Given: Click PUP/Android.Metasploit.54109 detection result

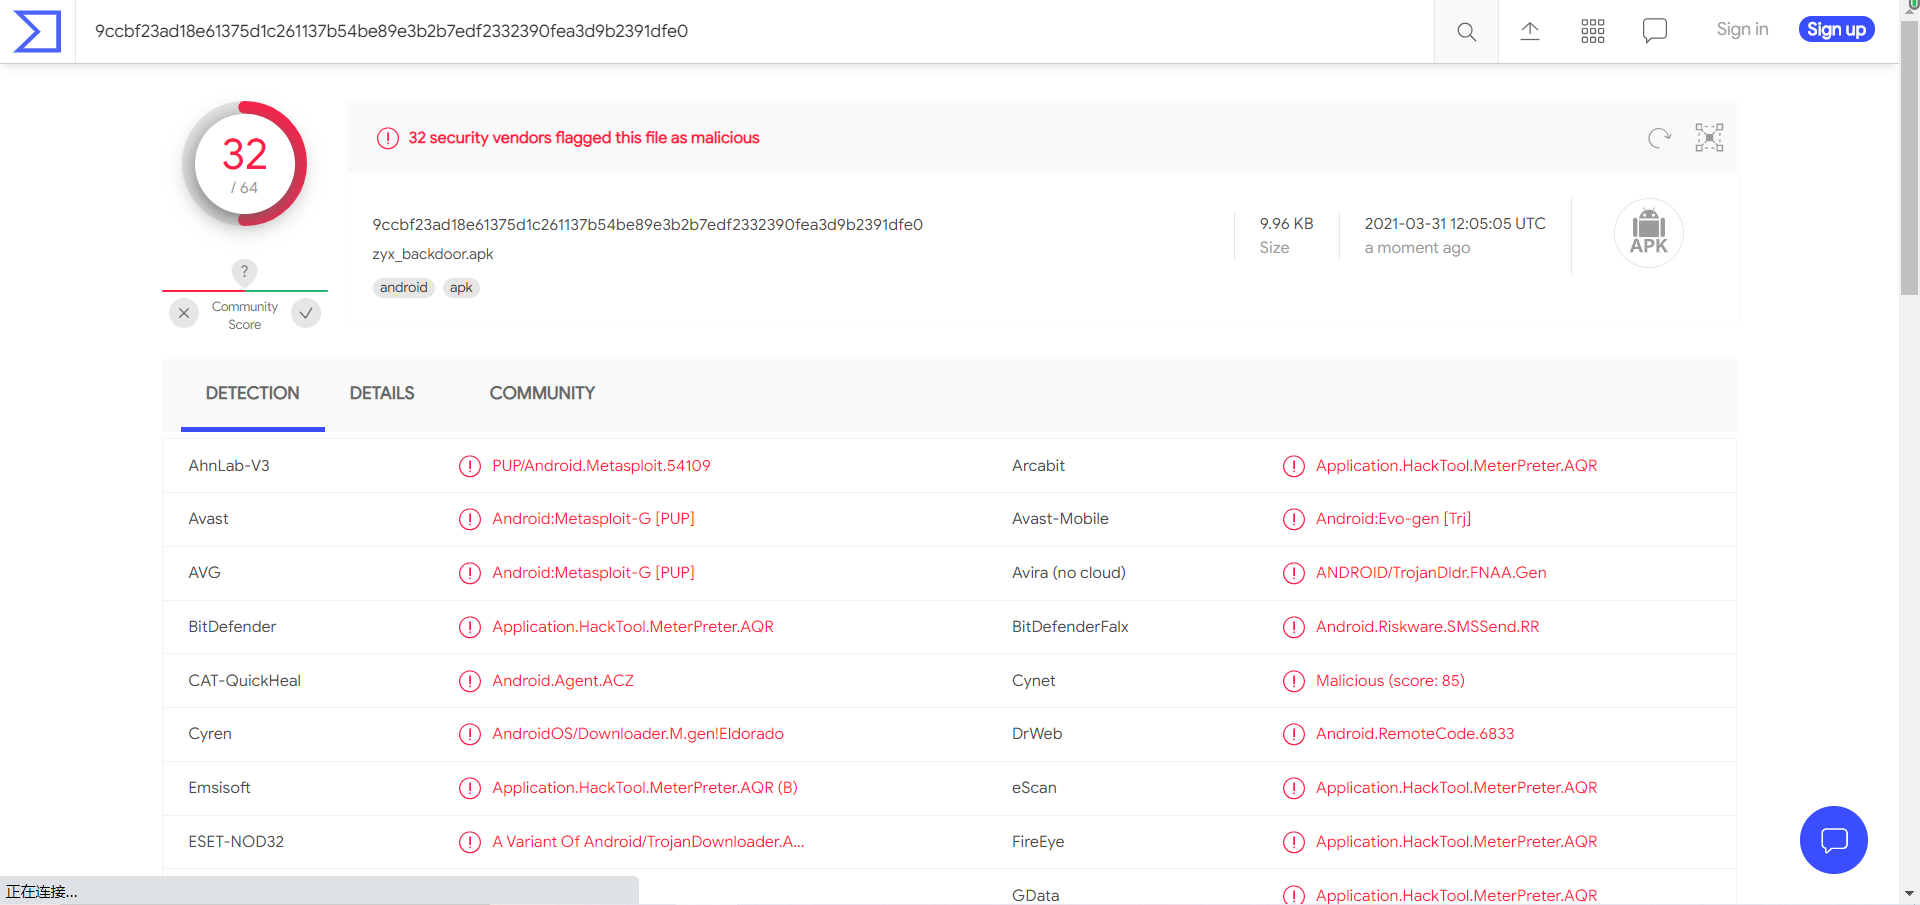Looking at the screenshot, I should coord(601,466).
